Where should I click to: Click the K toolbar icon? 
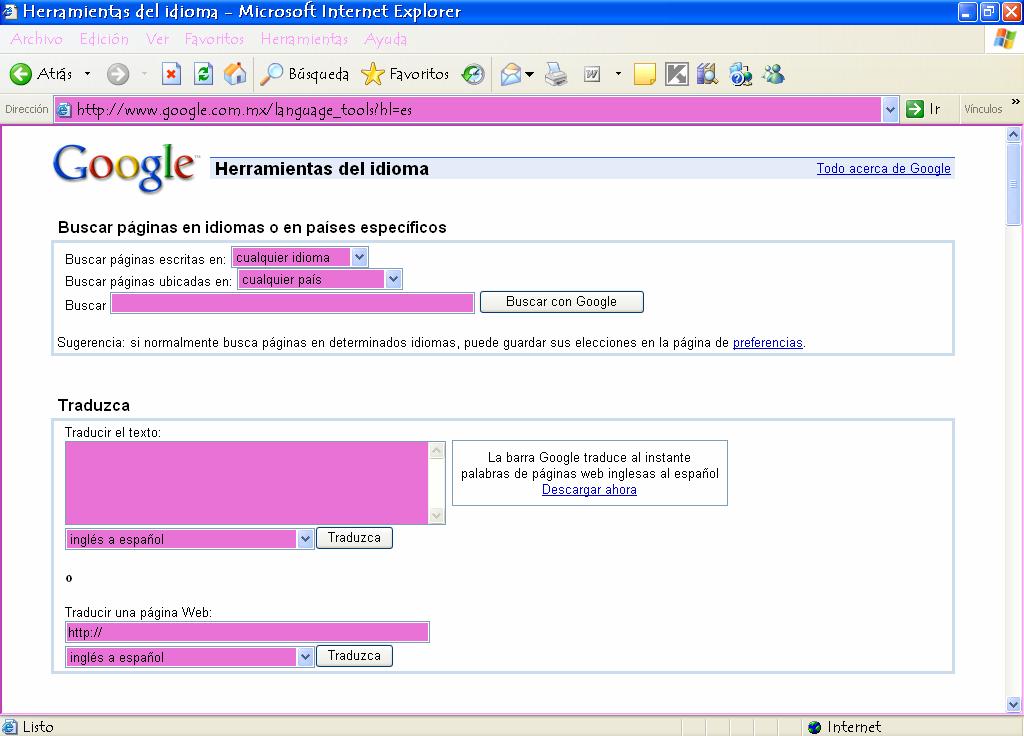pyautogui.click(x=677, y=74)
